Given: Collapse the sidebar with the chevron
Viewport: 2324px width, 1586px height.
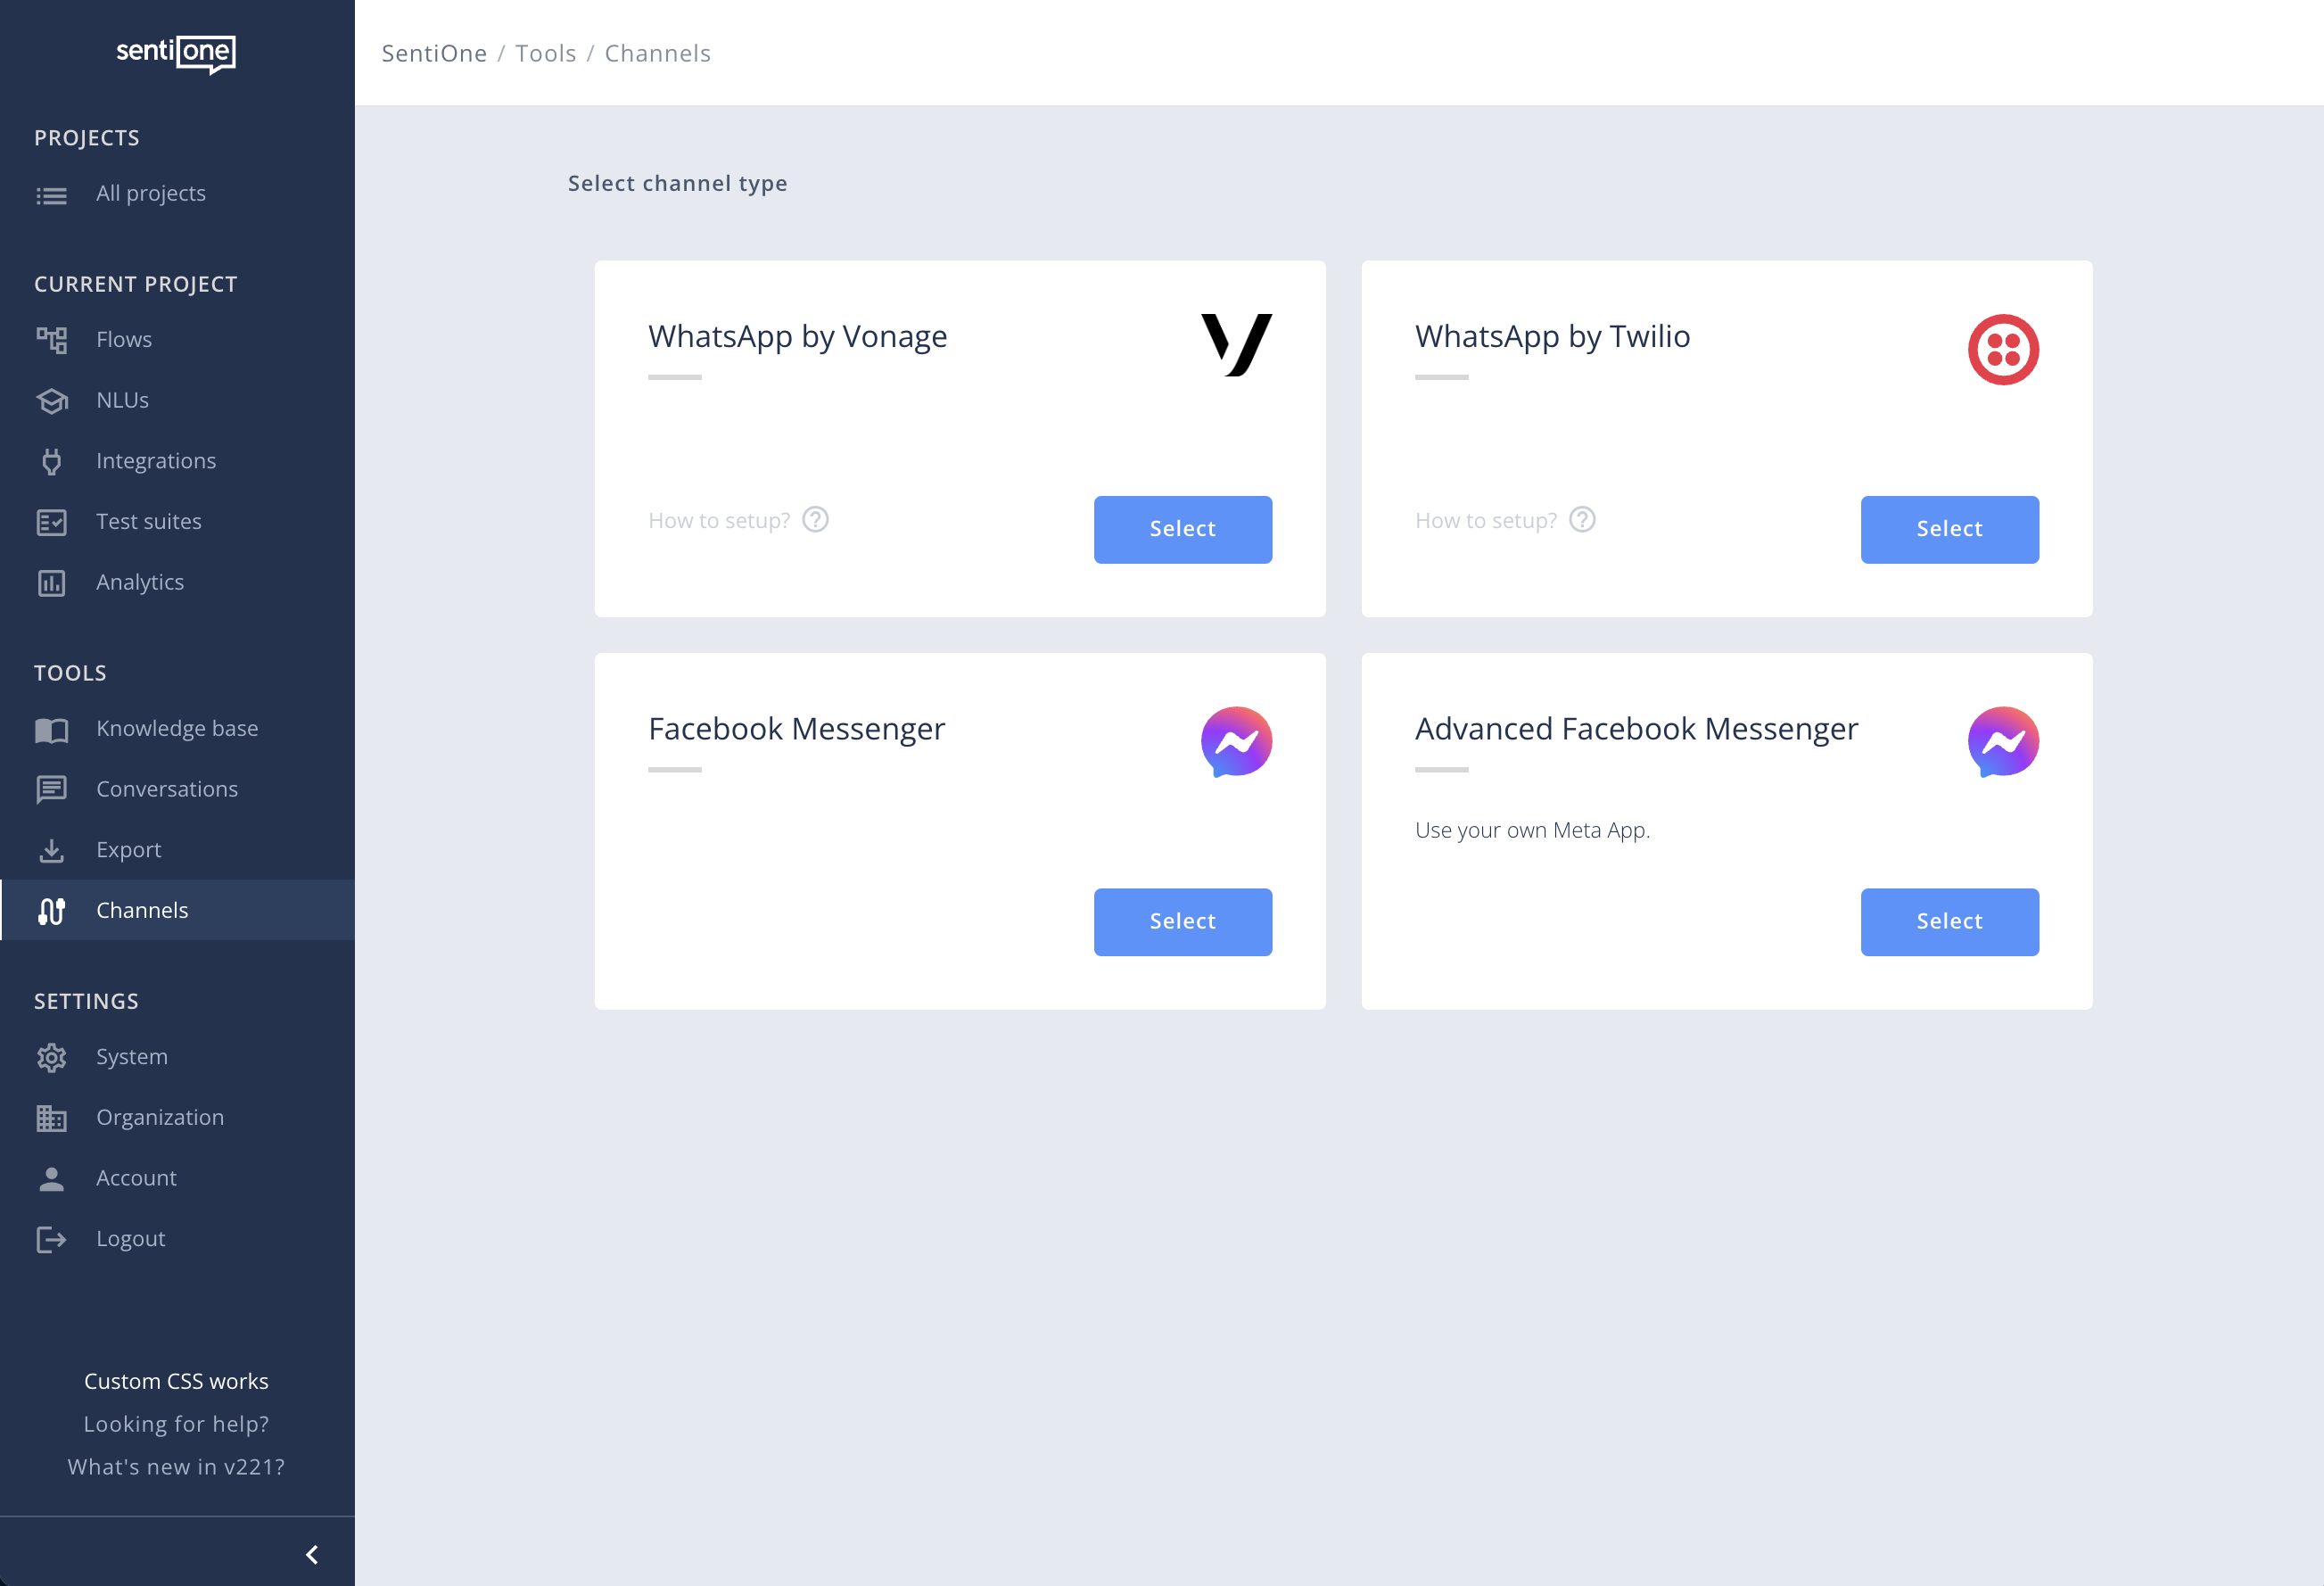Looking at the screenshot, I should pyautogui.click(x=310, y=1553).
